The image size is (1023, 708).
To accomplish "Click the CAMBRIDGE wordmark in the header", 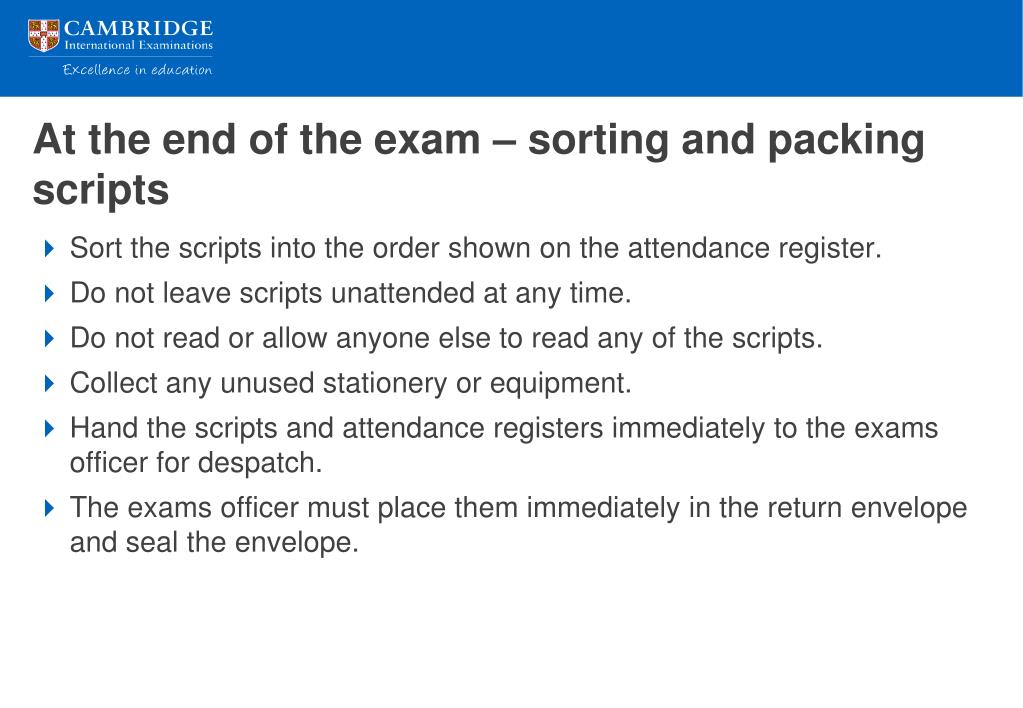I will (x=138, y=27).
